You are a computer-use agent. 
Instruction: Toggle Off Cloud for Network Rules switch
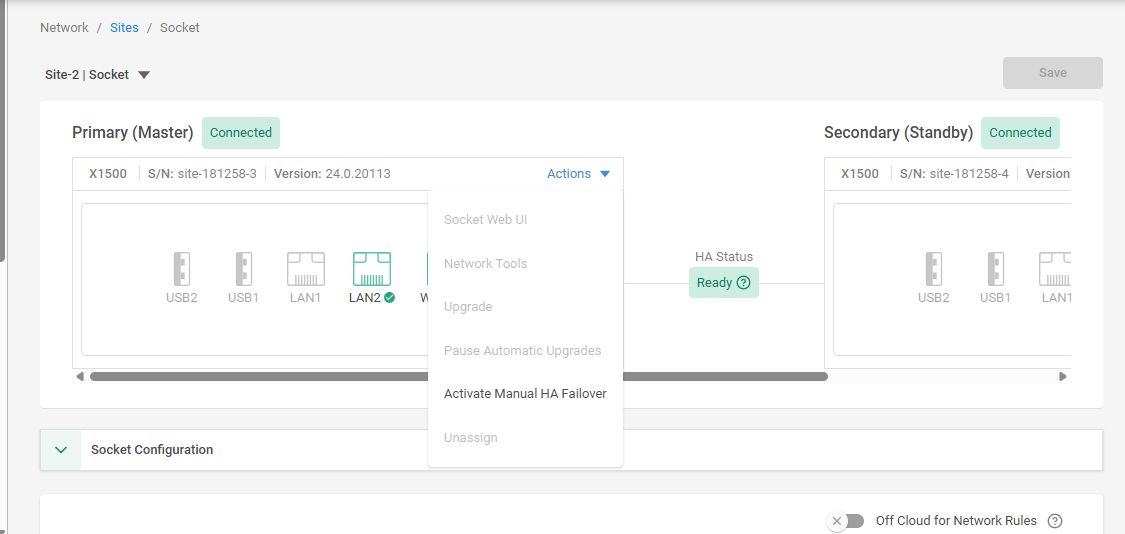pyautogui.click(x=846, y=521)
